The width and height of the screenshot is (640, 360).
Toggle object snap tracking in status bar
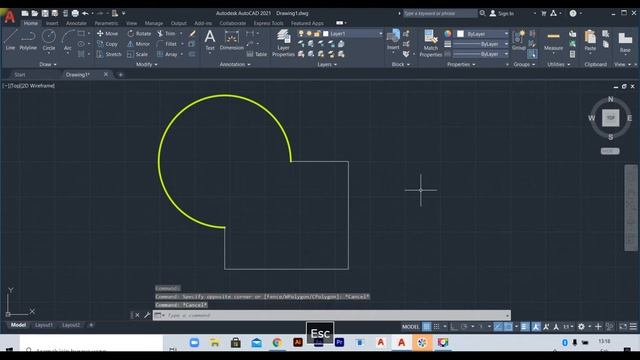point(498,327)
